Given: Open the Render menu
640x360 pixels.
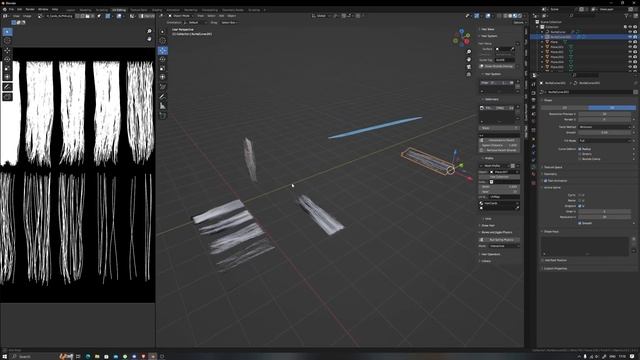Looking at the screenshot, I should point(30,9).
